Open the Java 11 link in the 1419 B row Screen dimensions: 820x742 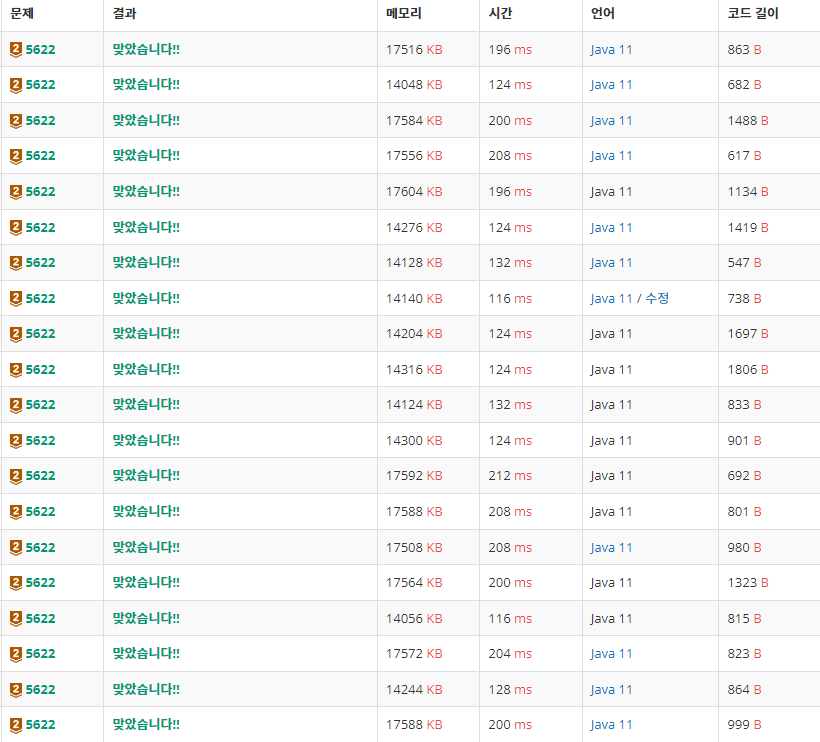611,228
